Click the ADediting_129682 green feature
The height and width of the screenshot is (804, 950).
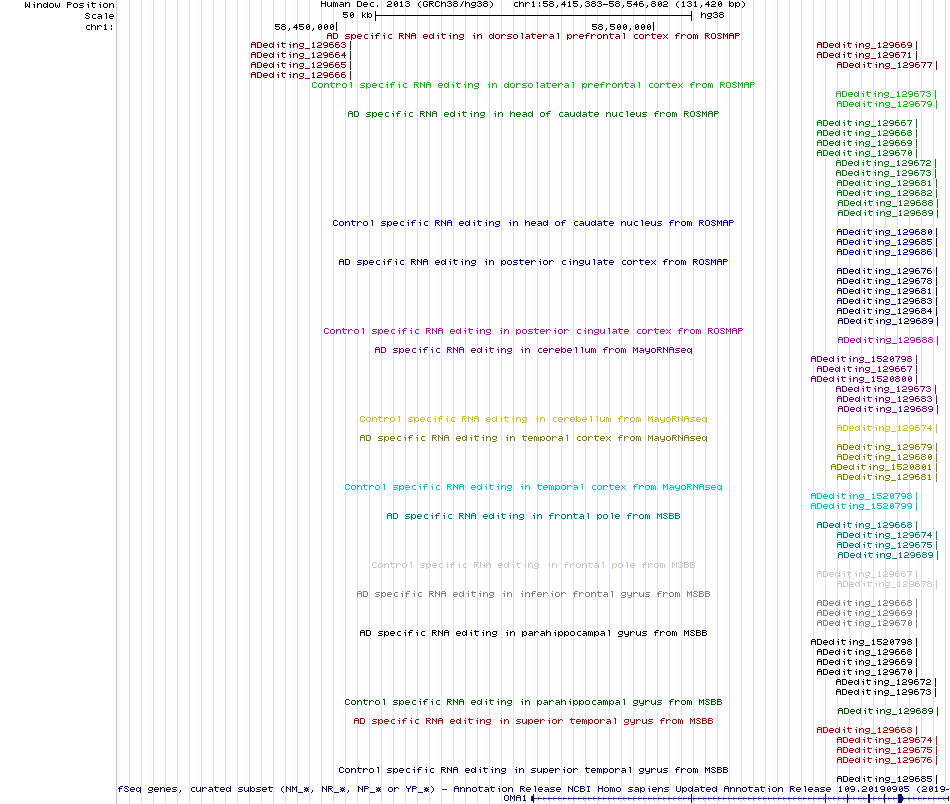point(884,193)
